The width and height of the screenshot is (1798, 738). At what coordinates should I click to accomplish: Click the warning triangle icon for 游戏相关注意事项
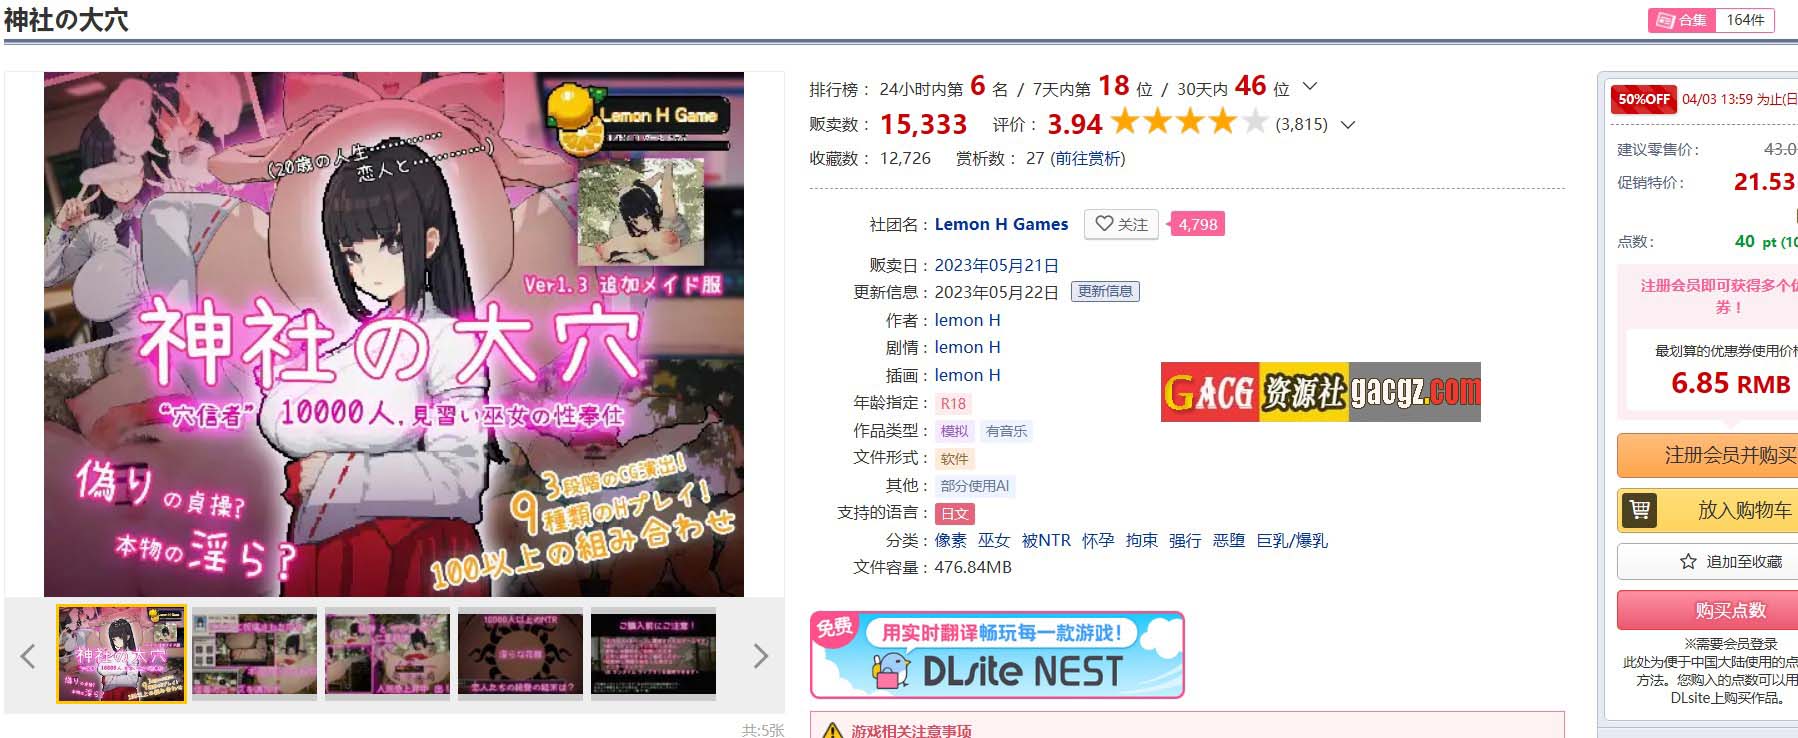pyautogui.click(x=832, y=731)
